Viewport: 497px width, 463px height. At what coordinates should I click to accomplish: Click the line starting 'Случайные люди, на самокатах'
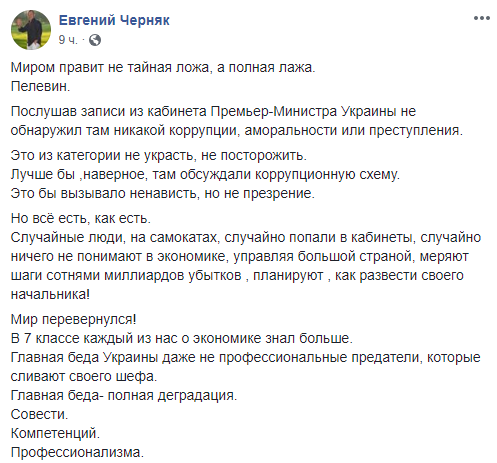[246, 238]
